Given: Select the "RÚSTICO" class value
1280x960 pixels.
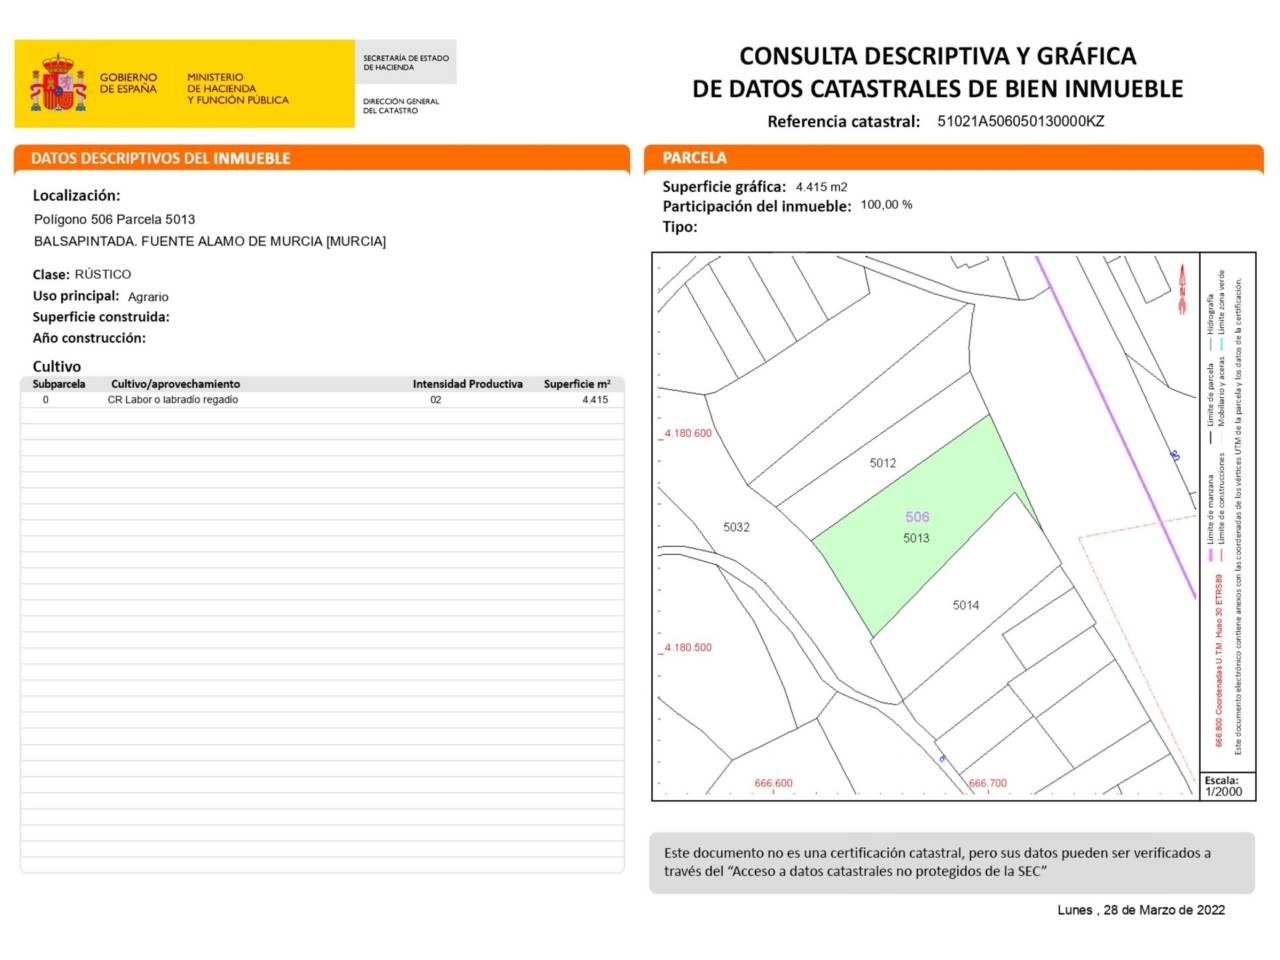Looking at the screenshot, I should click(103, 274).
